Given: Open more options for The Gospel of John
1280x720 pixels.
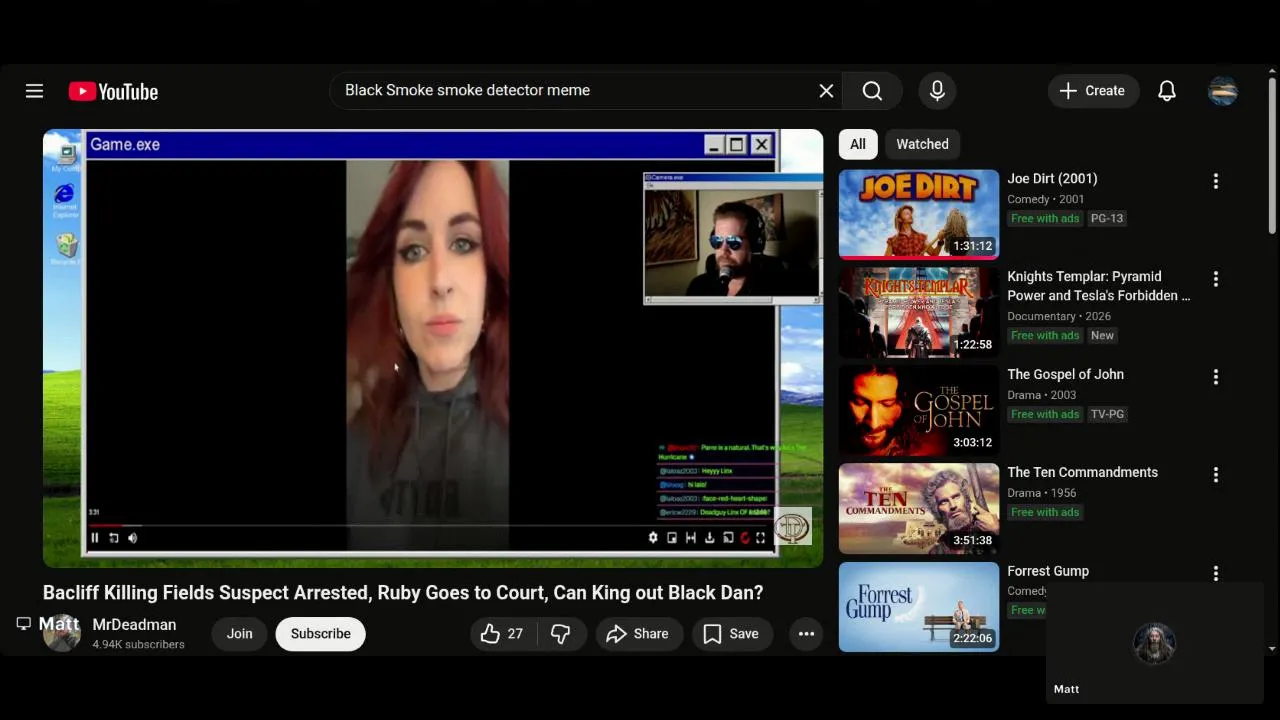Looking at the screenshot, I should tap(1216, 377).
